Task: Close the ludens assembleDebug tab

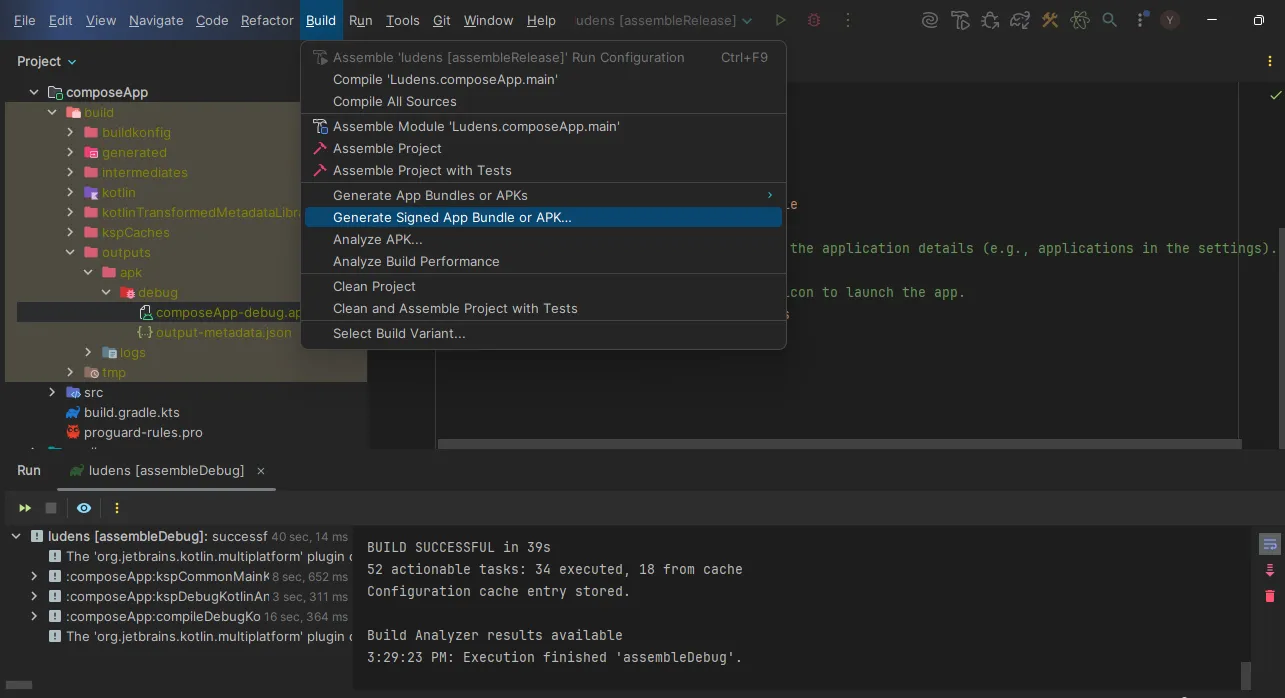Action: pyautogui.click(x=262, y=471)
